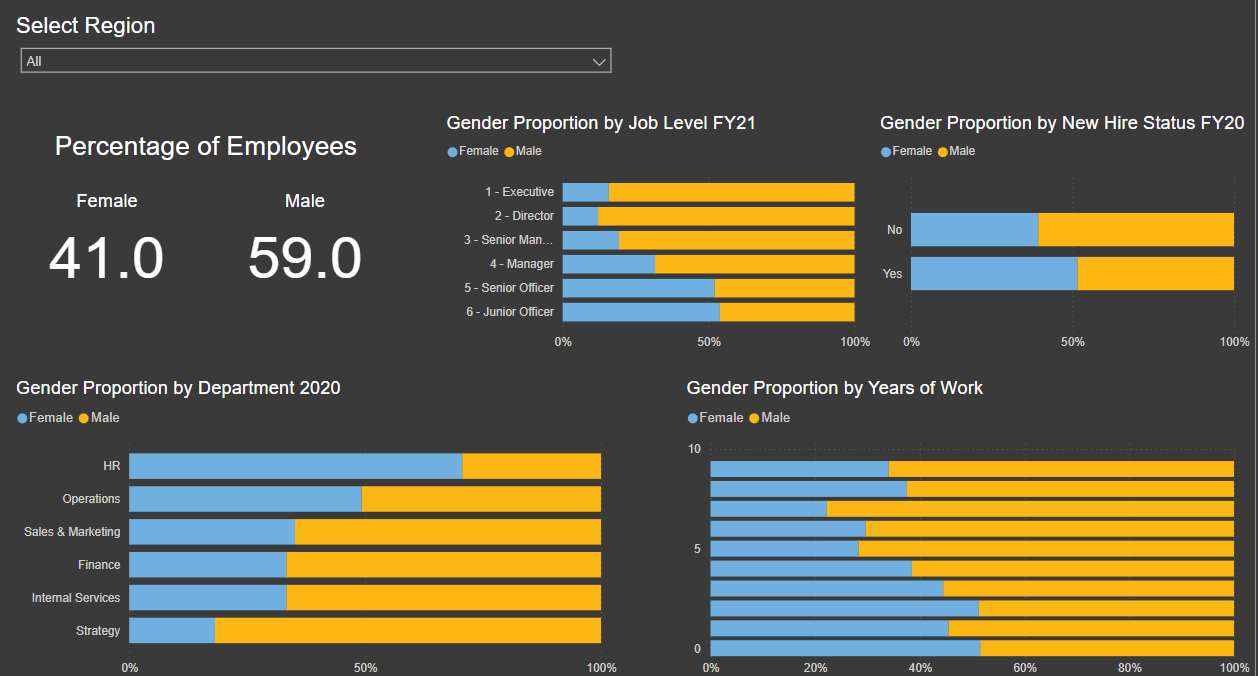Select Female legend marker in New Hire Status chart
Viewport: 1258px width, 676px height.
pos(886,152)
